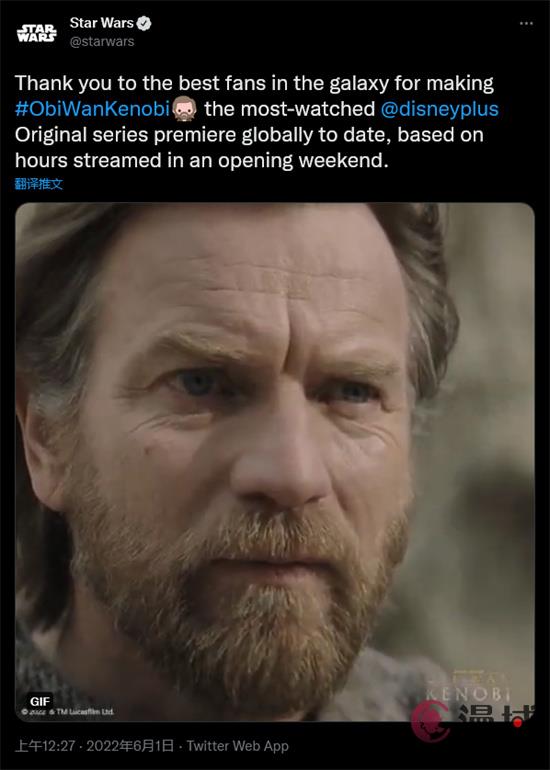
Task: Visit the @disneyplus mention link
Action: point(440,109)
